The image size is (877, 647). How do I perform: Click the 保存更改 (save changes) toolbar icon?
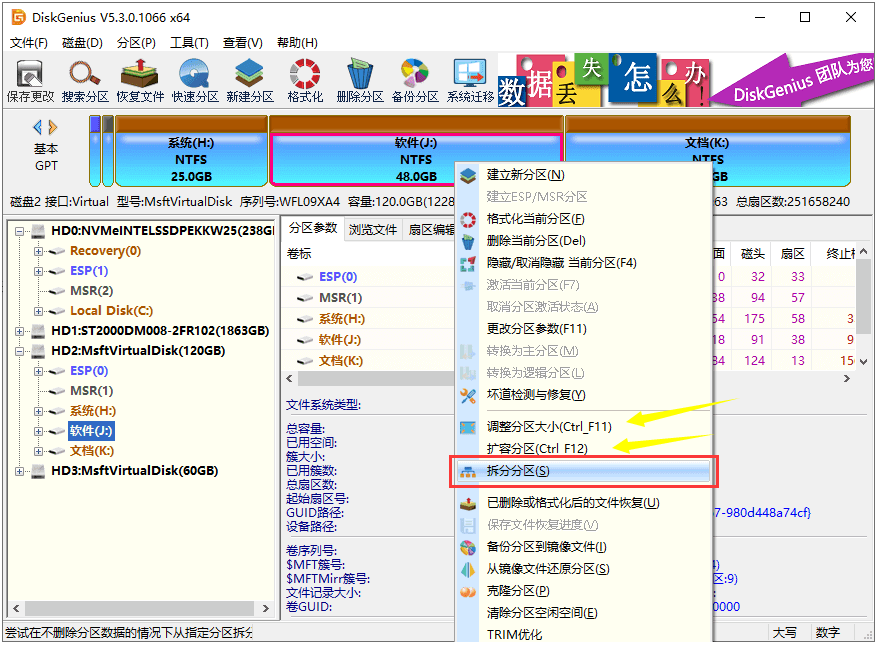click(x=30, y=81)
